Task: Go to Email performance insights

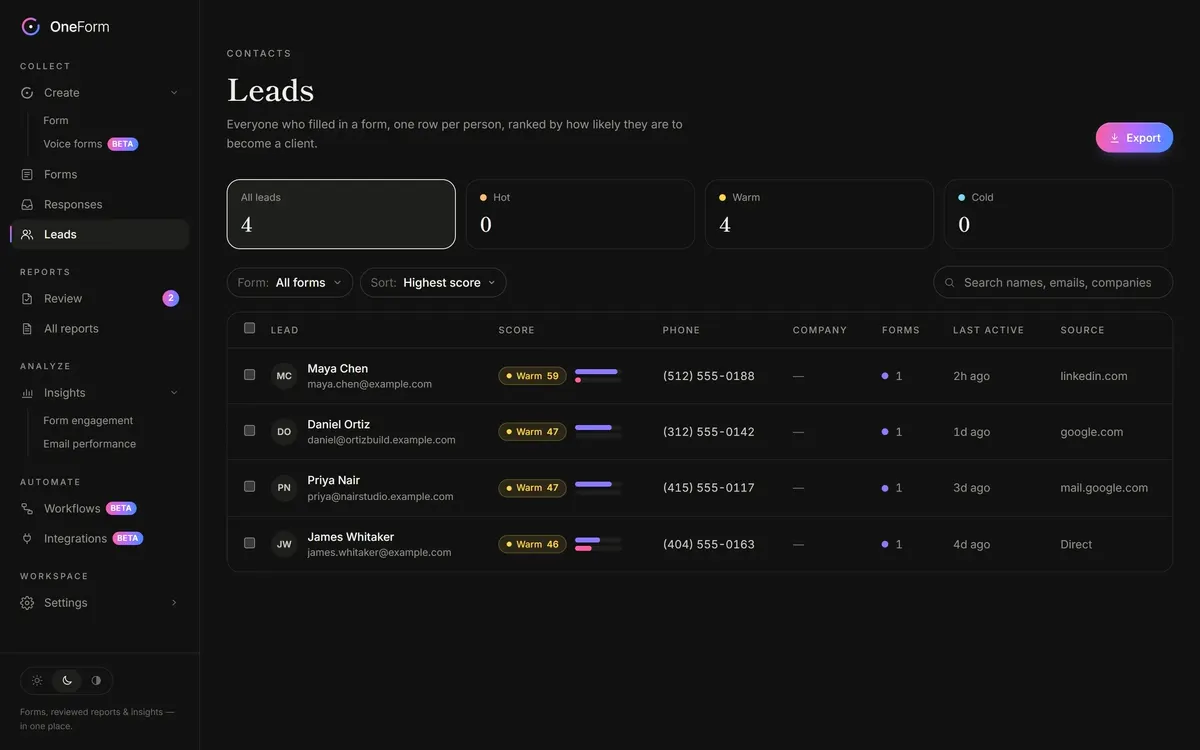Action: pyautogui.click(x=89, y=444)
